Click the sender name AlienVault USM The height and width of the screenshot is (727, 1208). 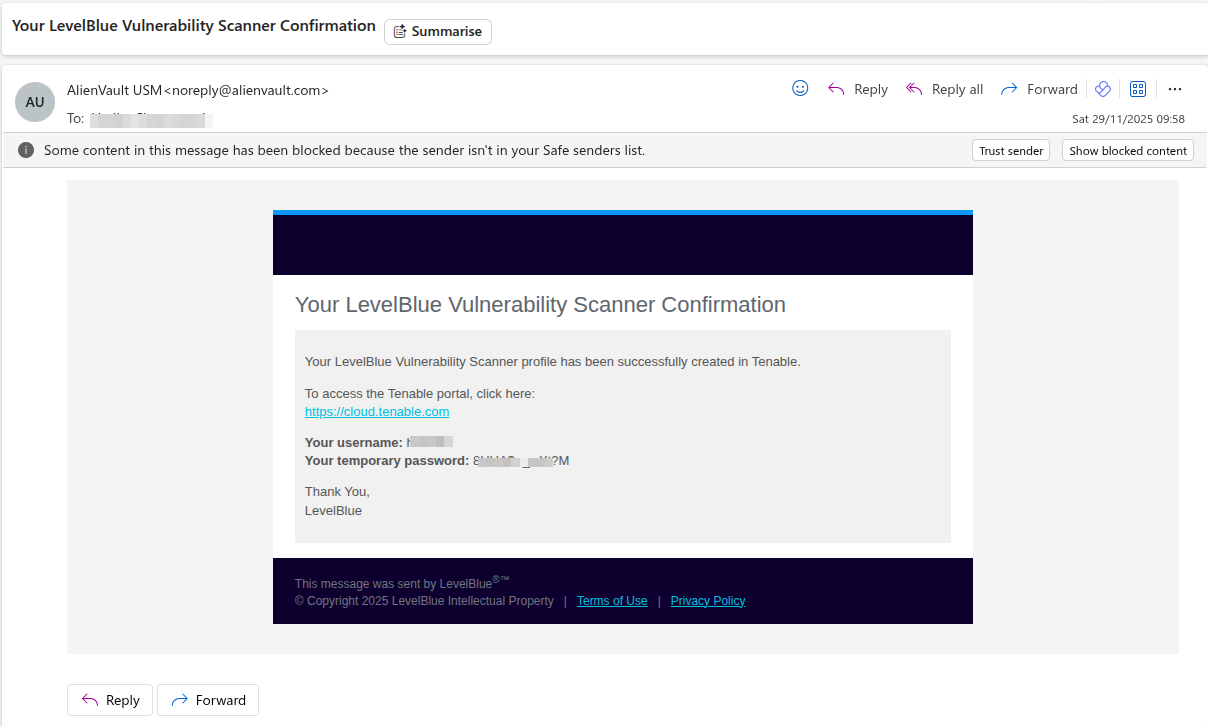114,90
